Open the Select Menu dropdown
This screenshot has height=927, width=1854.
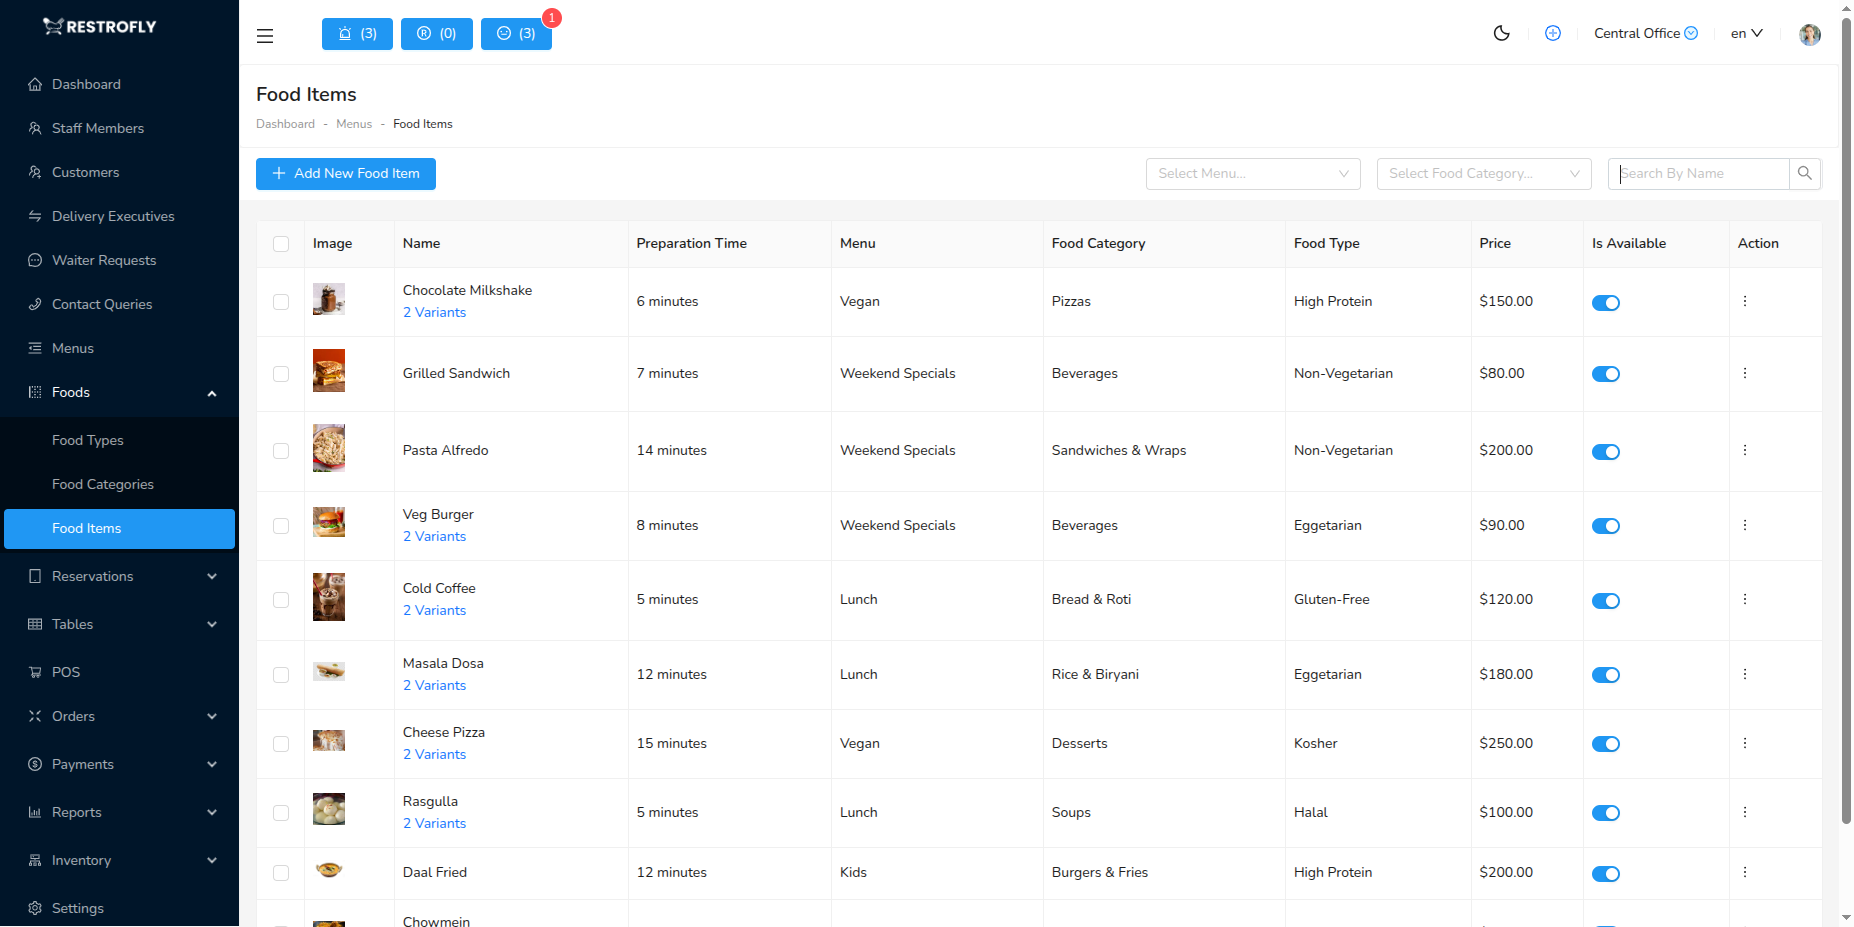[x=1252, y=173]
